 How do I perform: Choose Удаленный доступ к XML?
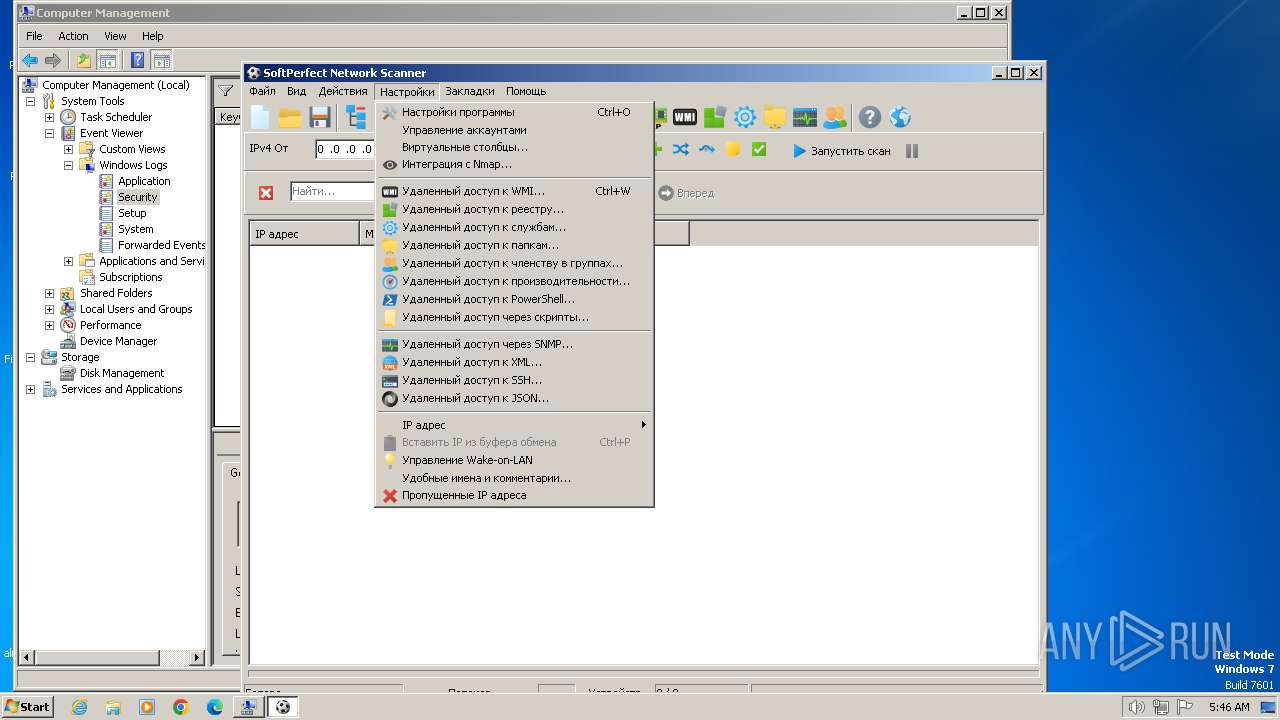coord(514,362)
